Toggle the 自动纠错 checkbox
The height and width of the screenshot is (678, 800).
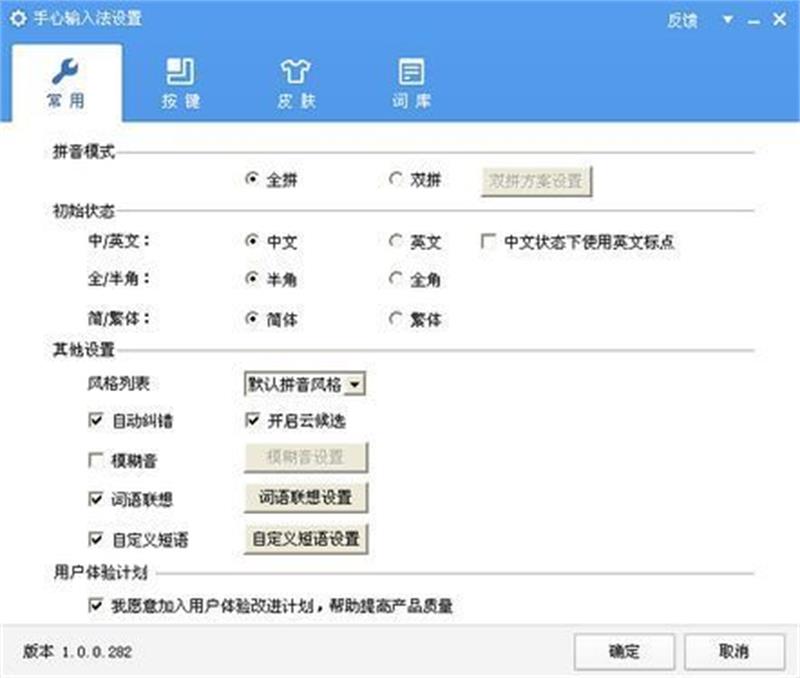95,420
